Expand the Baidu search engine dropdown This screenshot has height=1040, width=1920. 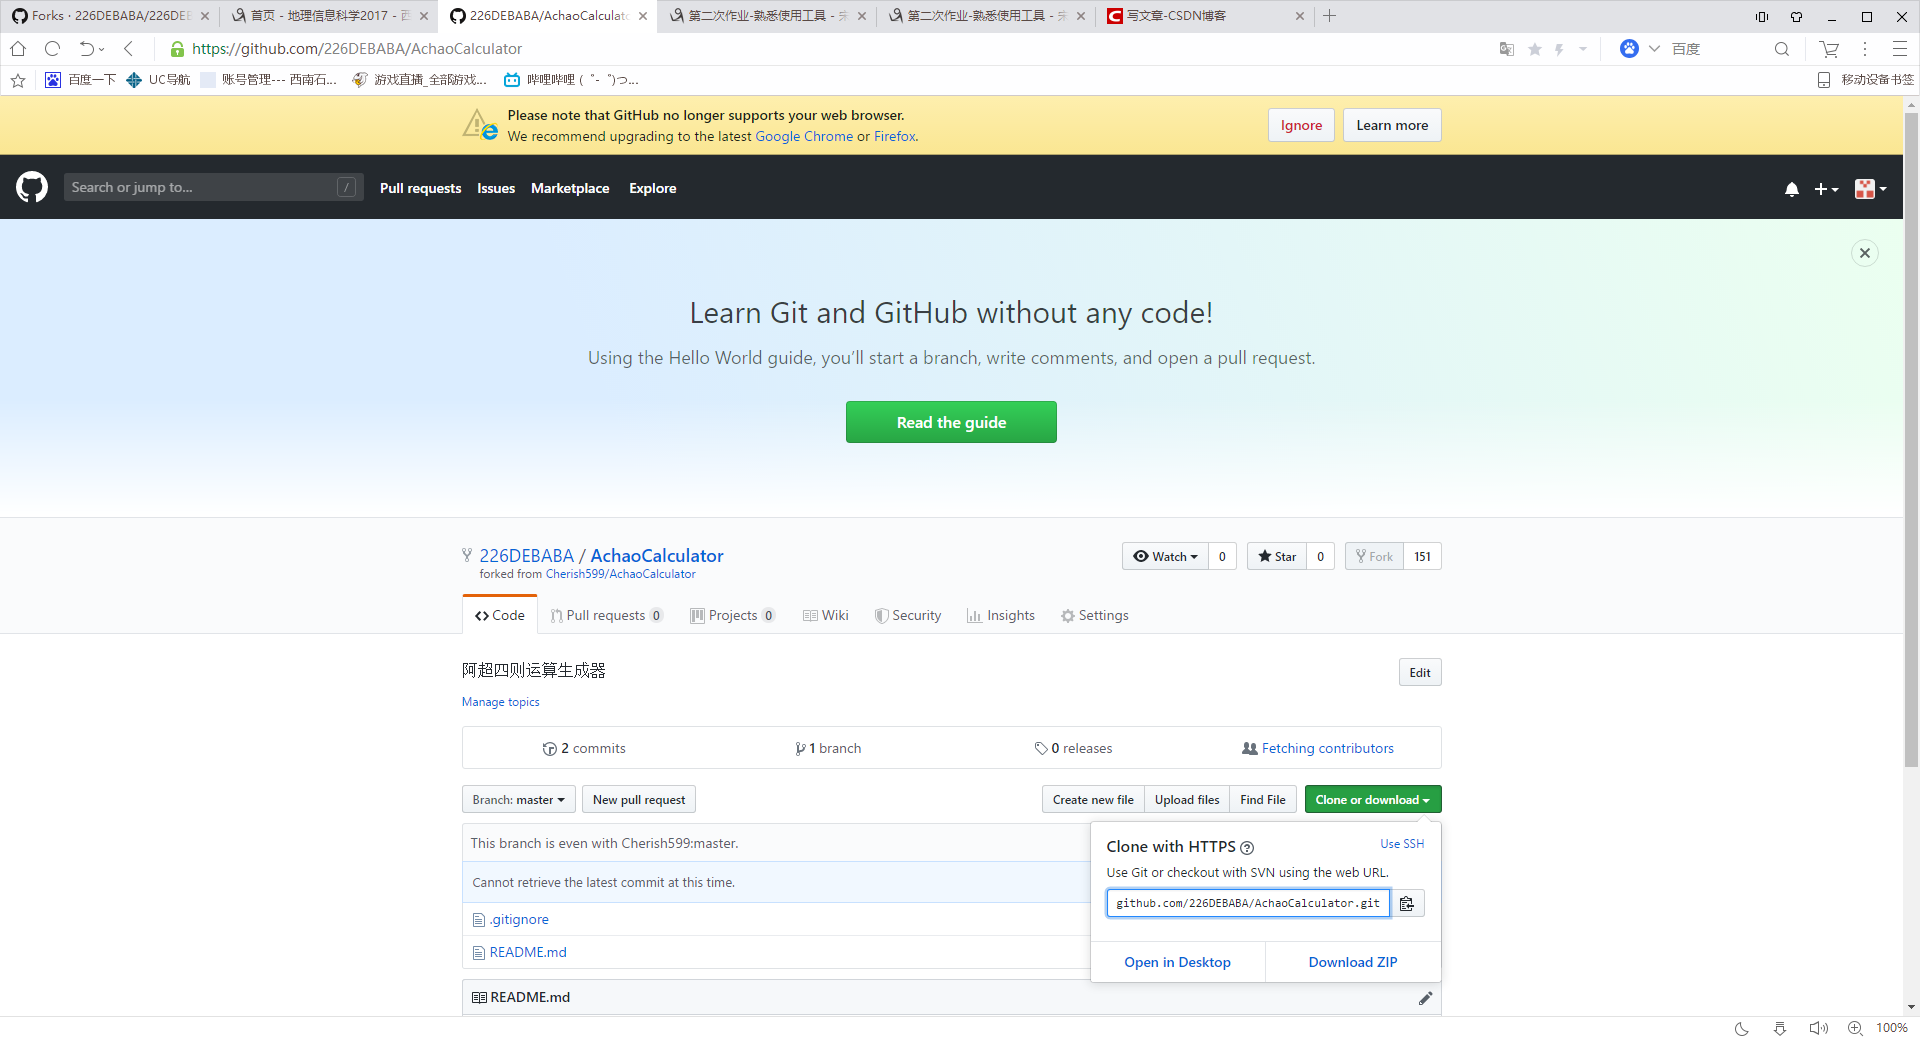tap(1654, 49)
